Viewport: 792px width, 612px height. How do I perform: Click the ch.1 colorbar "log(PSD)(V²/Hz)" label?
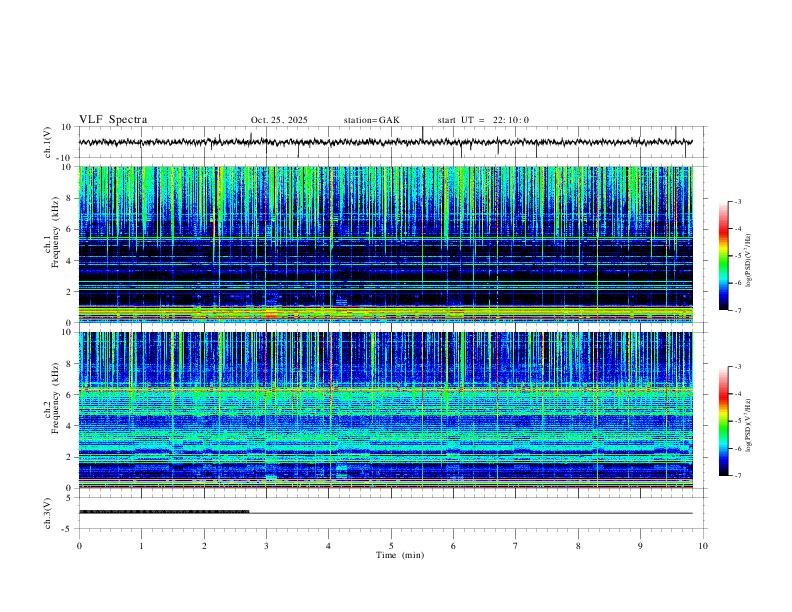pyautogui.click(x=748, y=260)
